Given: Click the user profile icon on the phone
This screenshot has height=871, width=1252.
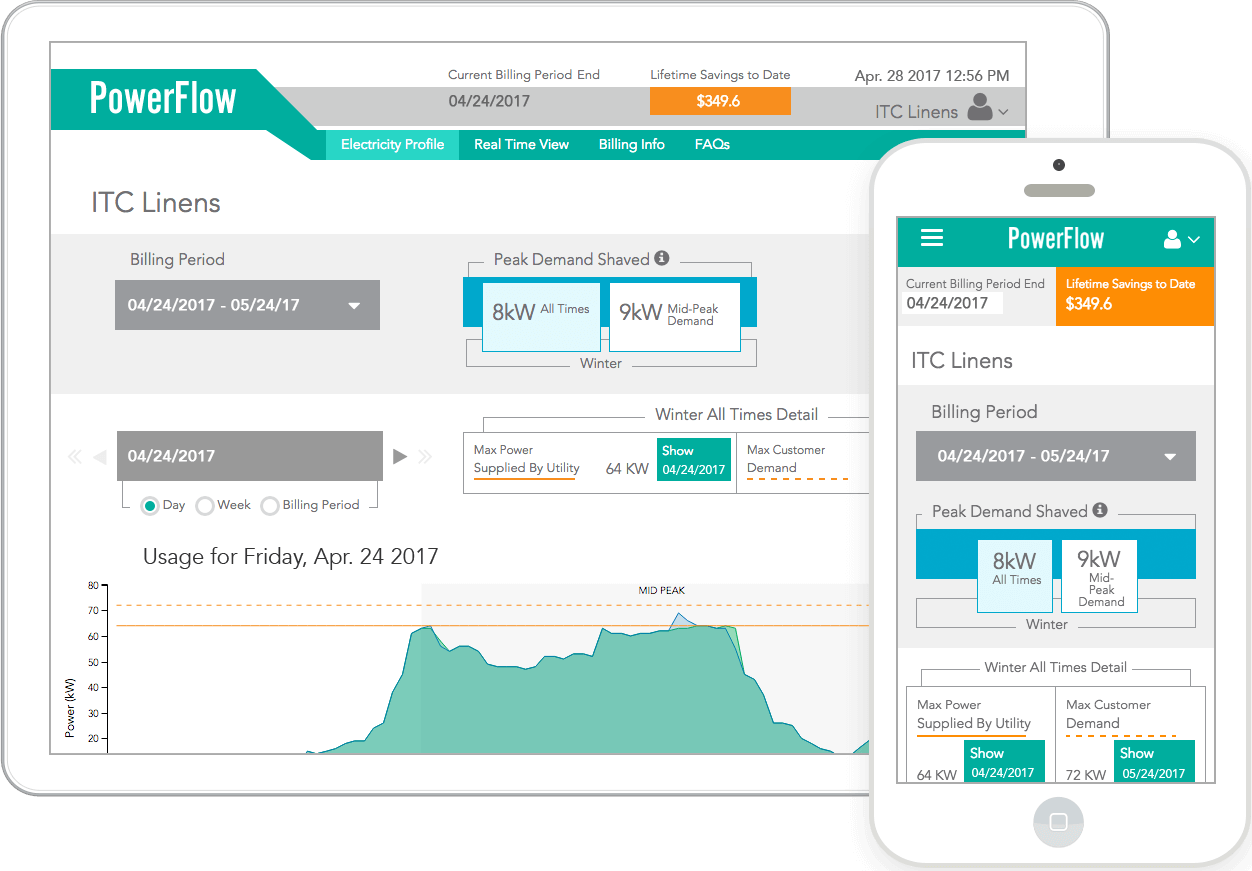Looking at the screenshot, I should 1173,240.
